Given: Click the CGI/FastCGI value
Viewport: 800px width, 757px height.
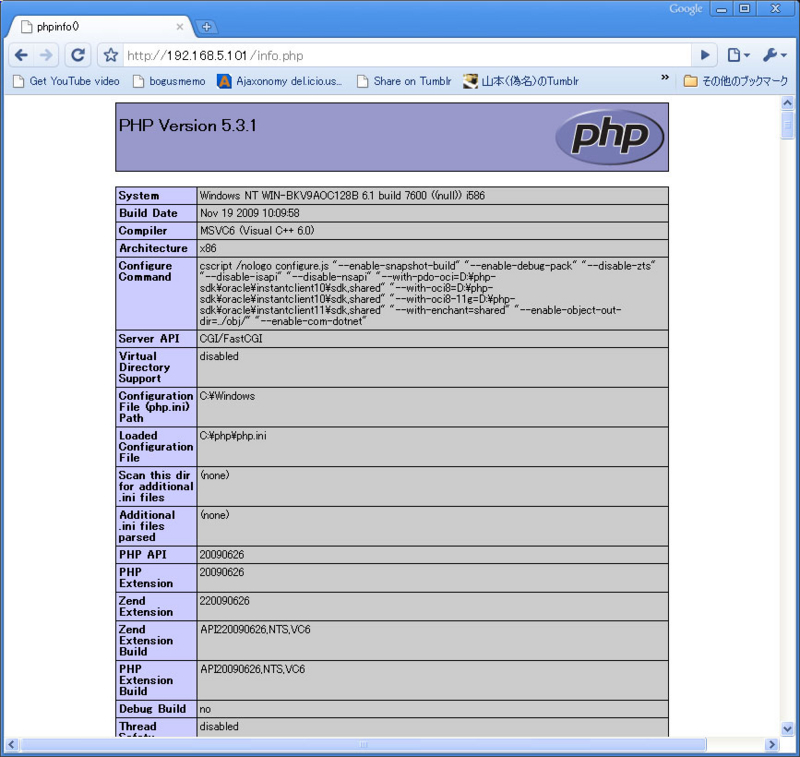Looking at the screenshot, I should point(231,339).
